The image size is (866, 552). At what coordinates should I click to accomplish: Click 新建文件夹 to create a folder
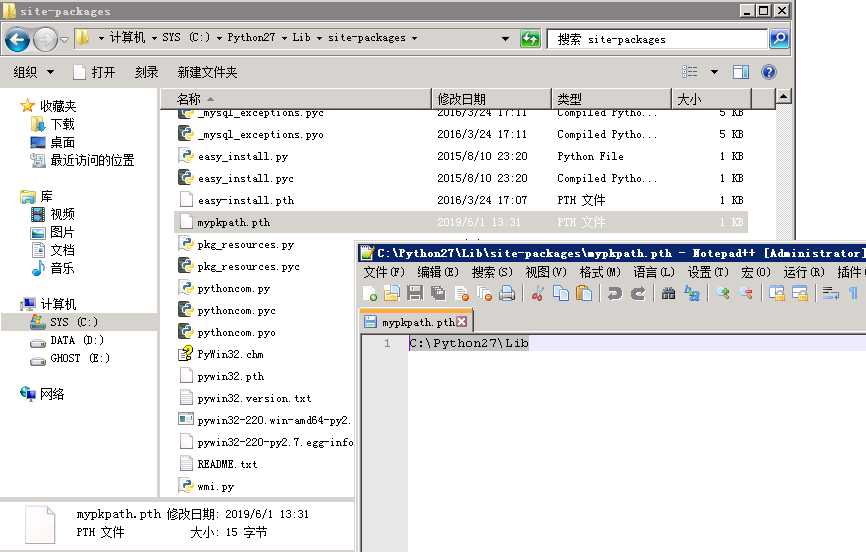(x=207, y=72)
